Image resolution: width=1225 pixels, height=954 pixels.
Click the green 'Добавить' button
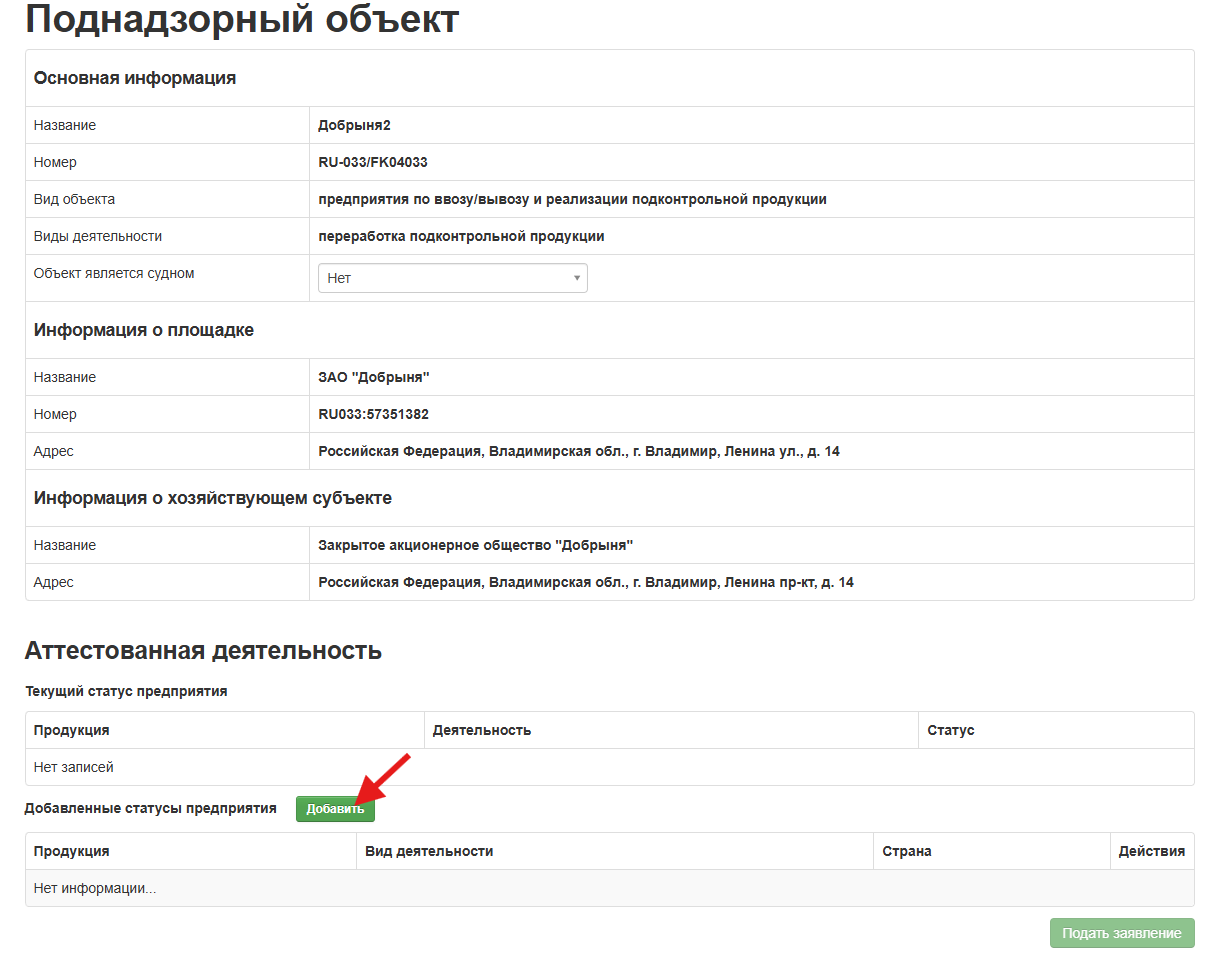click(335, 809)
